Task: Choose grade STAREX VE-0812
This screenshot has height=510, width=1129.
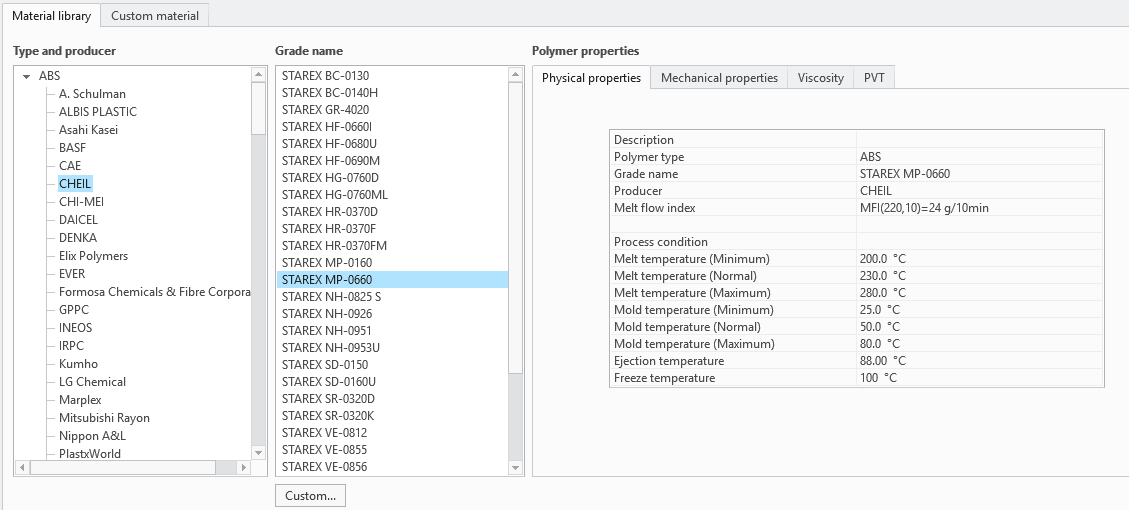Action: pyautogui.click(x=392, y=433)
